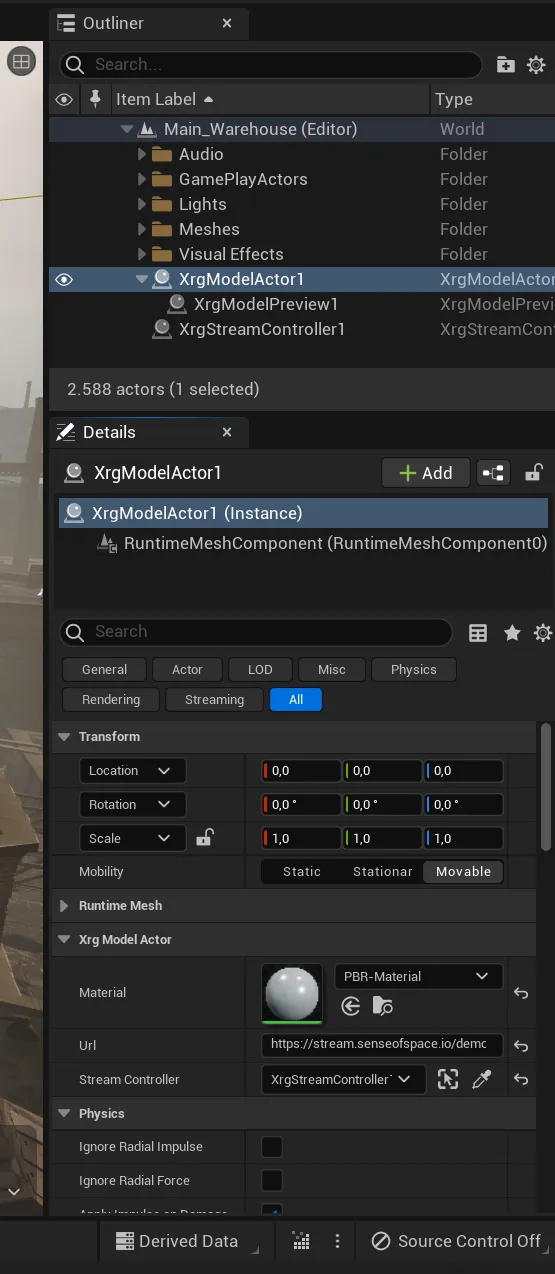The width and height of the screenshot is (555, 1274).
Task: Click the Rotation Z value field
Action: 463,805
